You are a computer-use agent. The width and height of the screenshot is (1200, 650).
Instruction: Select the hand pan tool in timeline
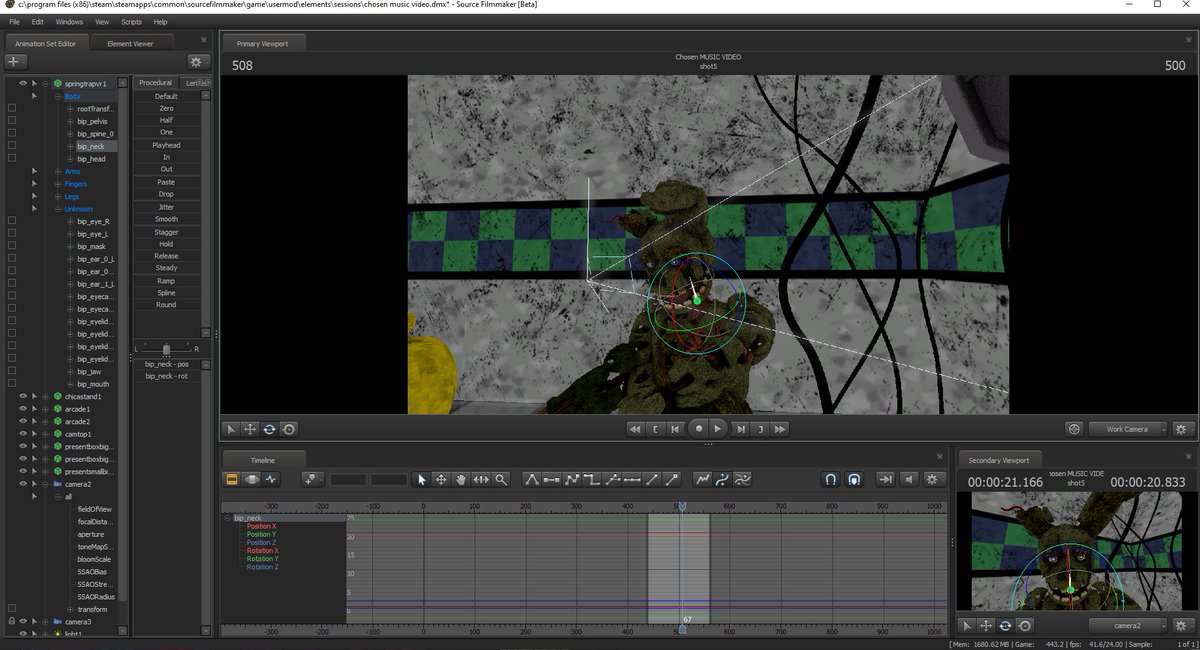click(x=461, y=479)
